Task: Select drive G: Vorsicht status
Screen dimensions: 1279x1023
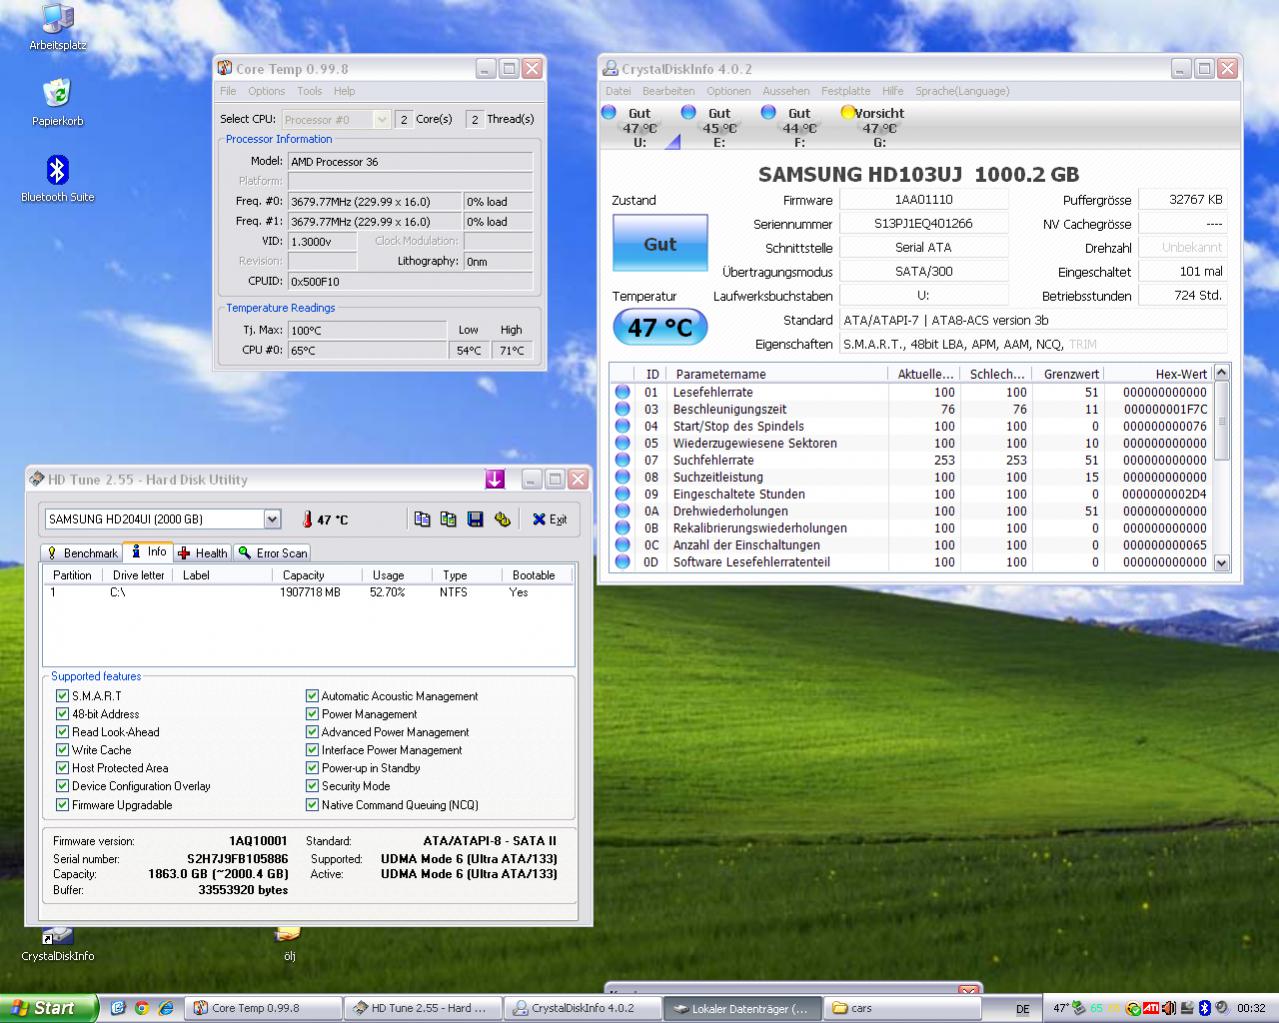Action: pos(878,127)
